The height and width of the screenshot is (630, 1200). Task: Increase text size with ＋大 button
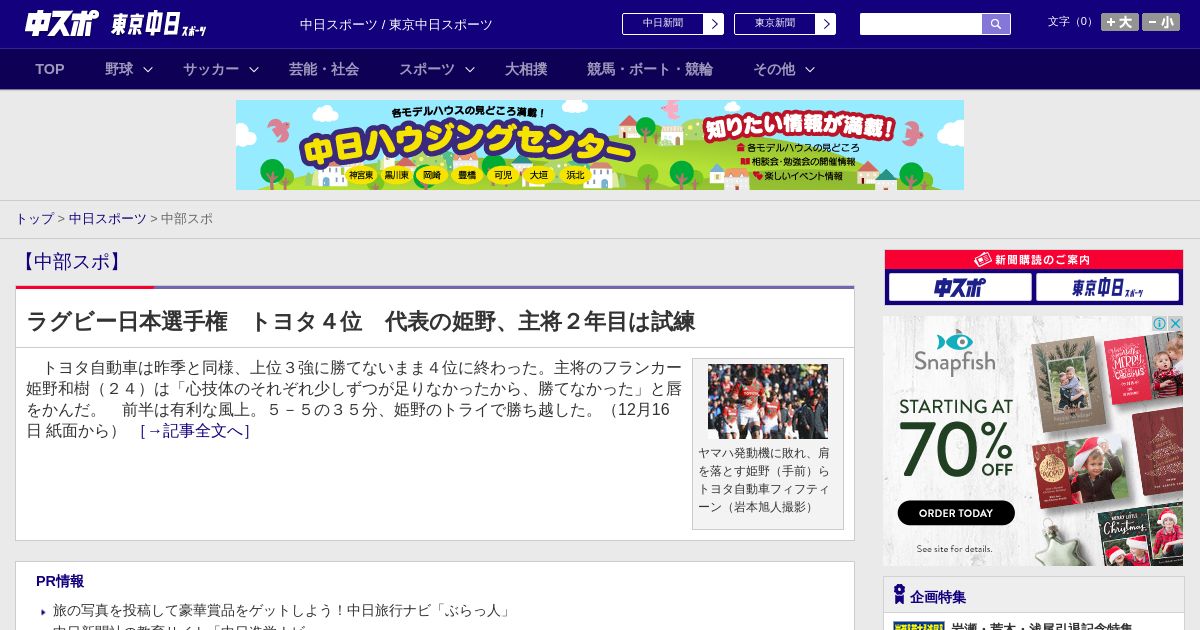click(x=1120, y=22)
